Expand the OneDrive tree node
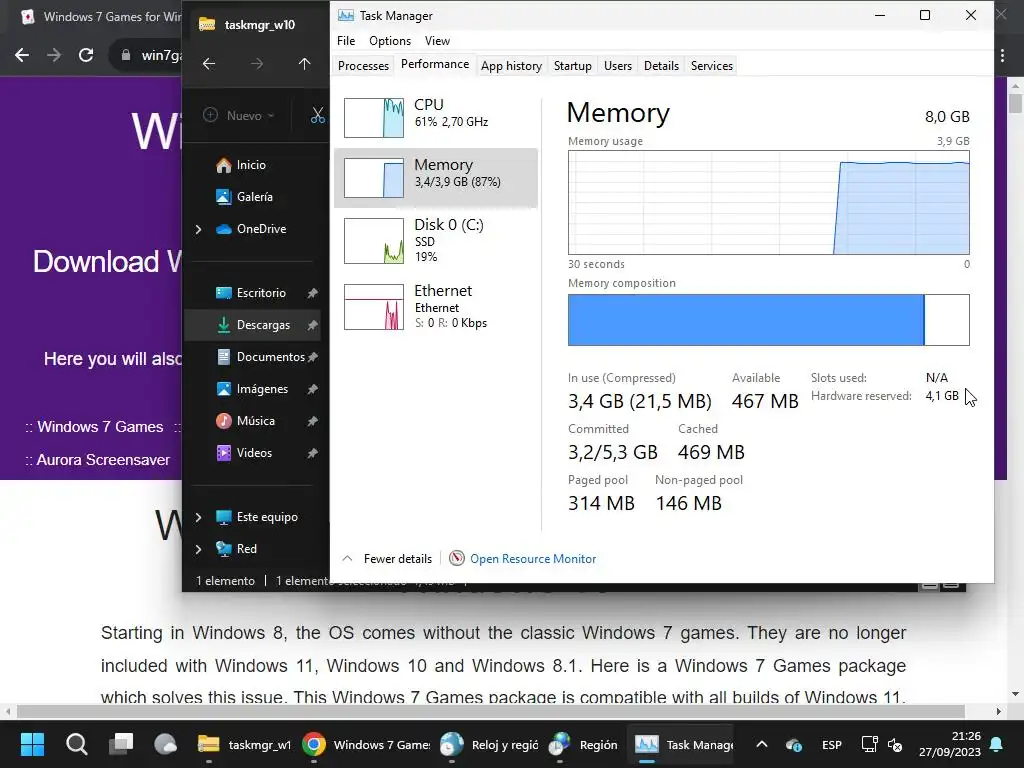Screen dimensions: 1024x768 point(199,229)
